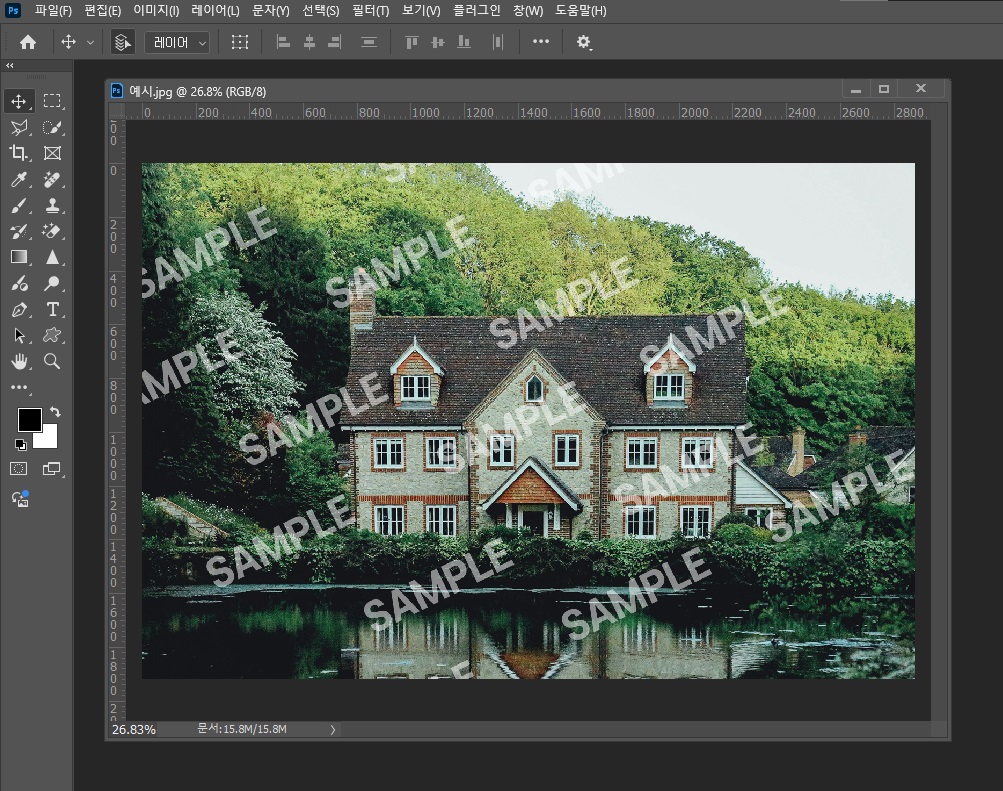Maximize the 예시.jpg document window
Screen dimensions: 1003x791
coord(884,89)
